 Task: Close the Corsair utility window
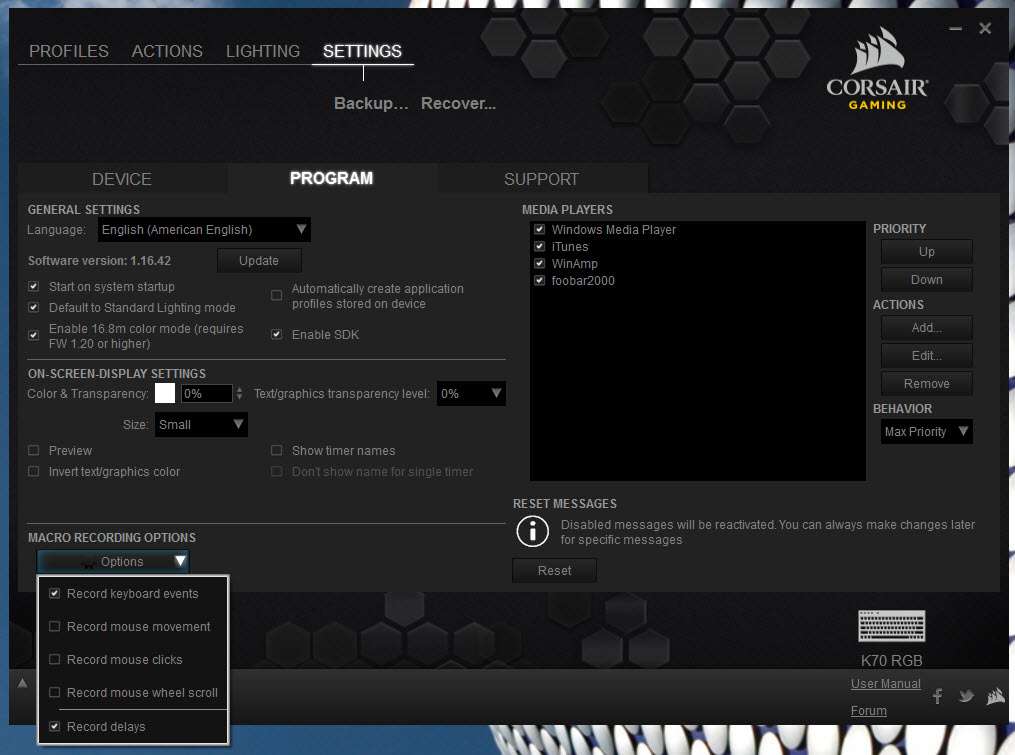[x=985, y=28]
